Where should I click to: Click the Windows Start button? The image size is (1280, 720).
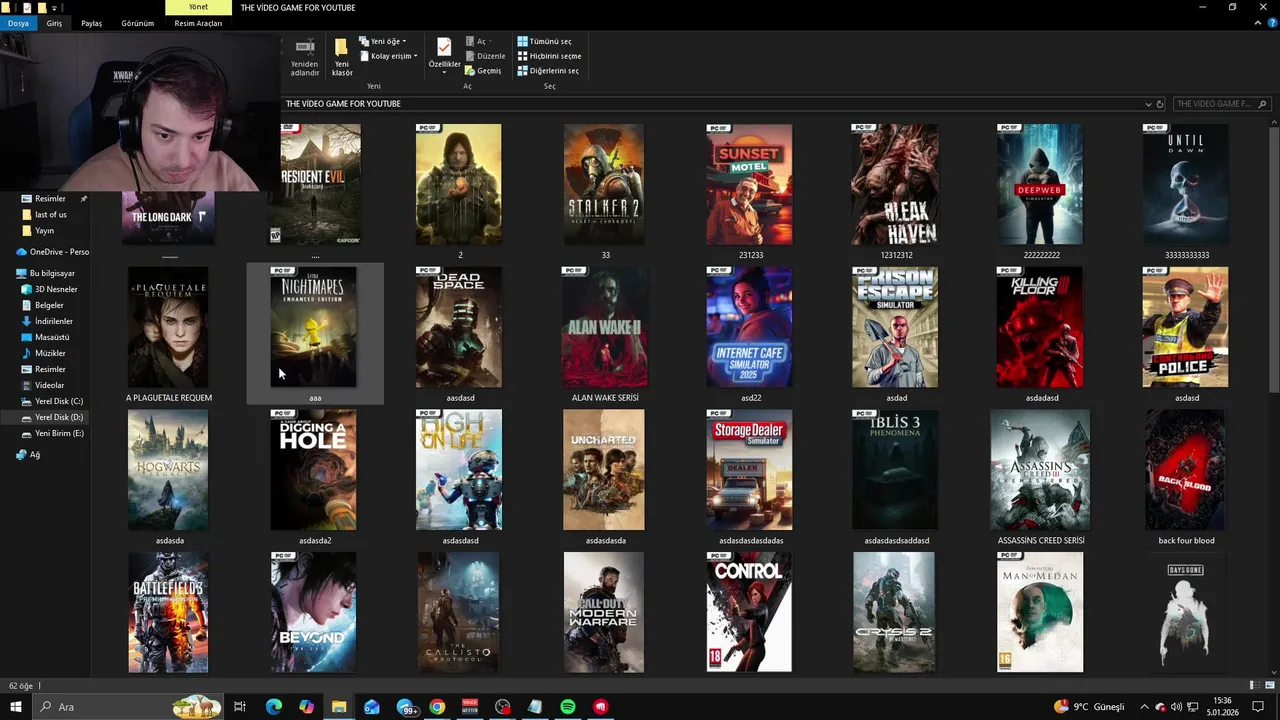pyautogui.click(x=16, y=707)
